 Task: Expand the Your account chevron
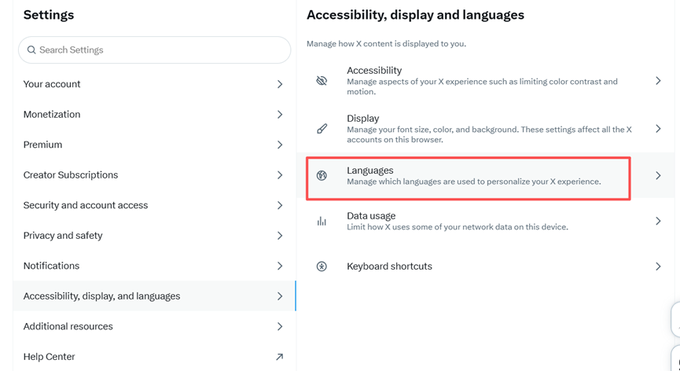(x=280, y=84)
